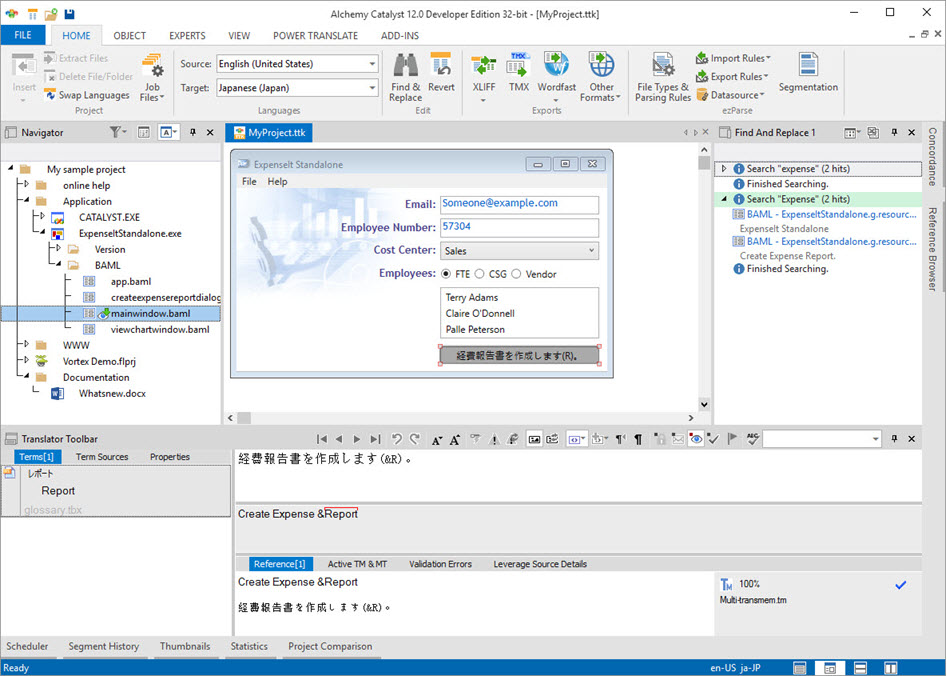Toggle the signed-off checkmark icon in Translator Toolbar

coord(713,439)
